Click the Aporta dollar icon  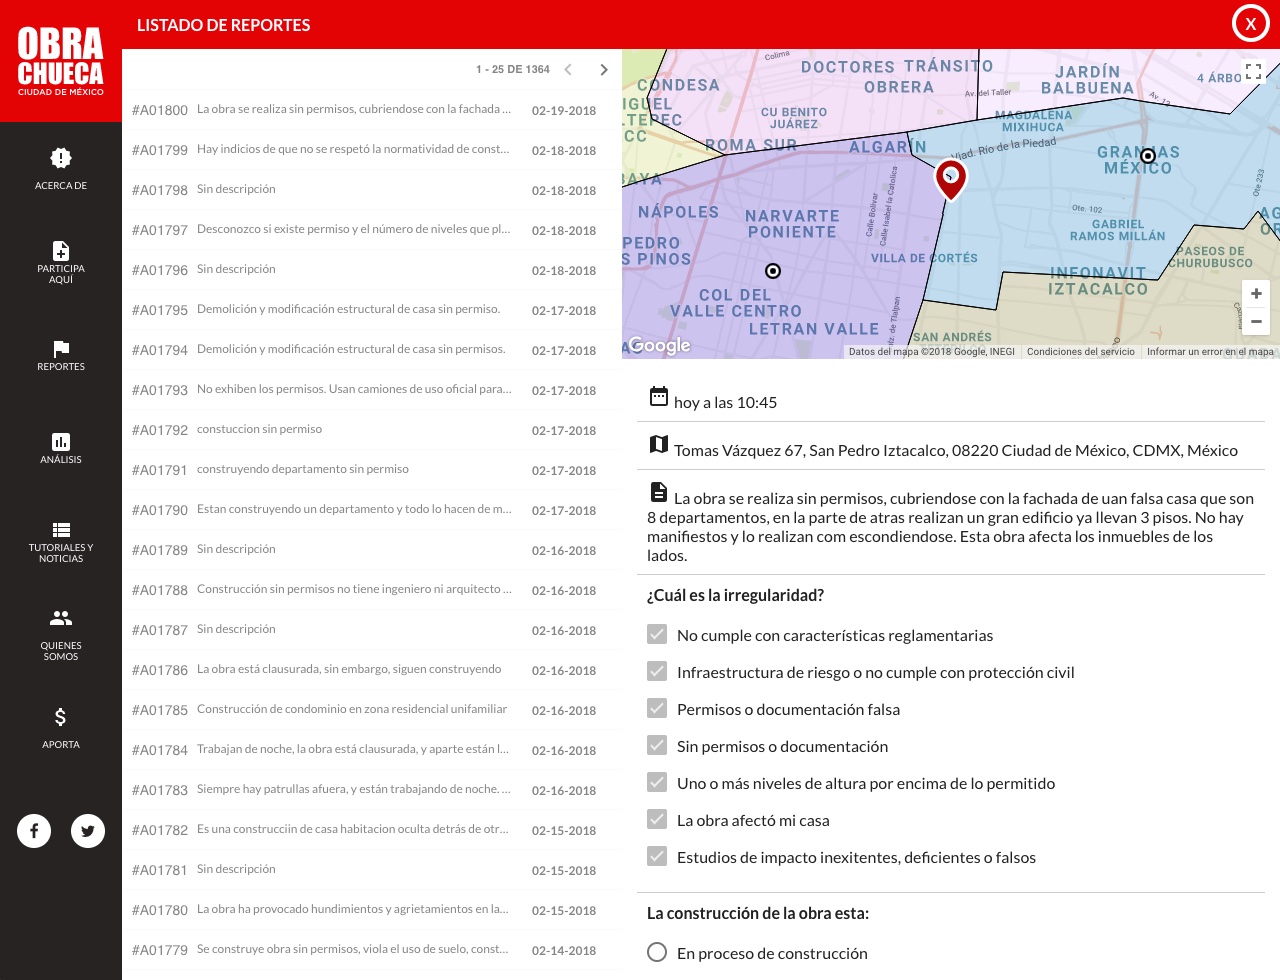(61, 717)
